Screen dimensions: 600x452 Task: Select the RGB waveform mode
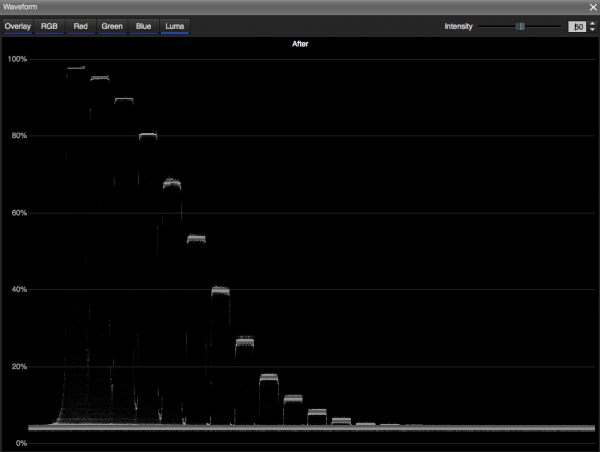pos(49,26)
